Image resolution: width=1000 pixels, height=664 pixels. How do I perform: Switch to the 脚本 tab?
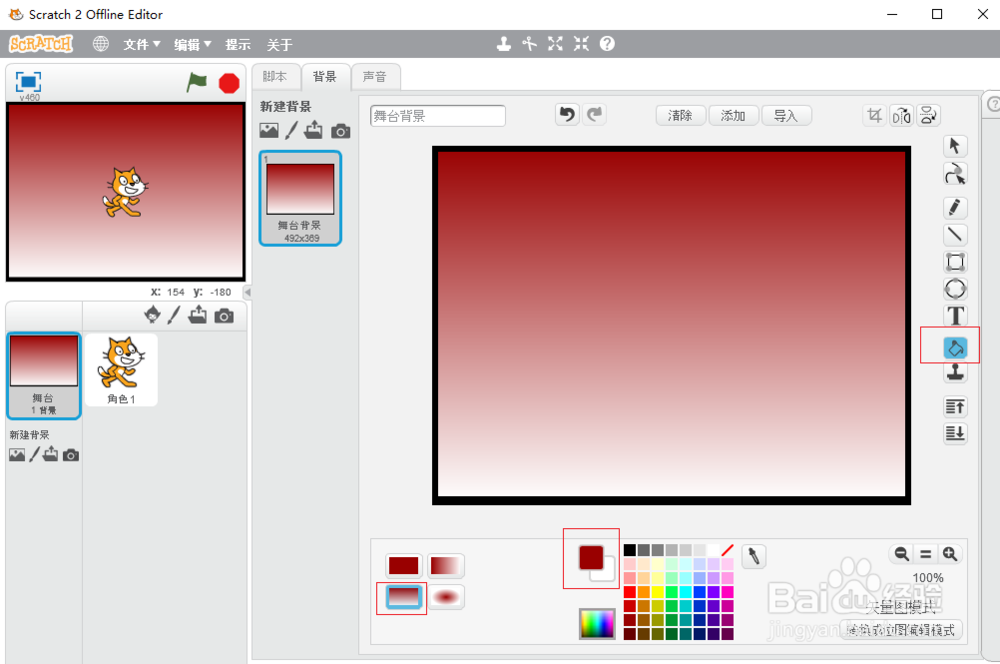[275, 77]
